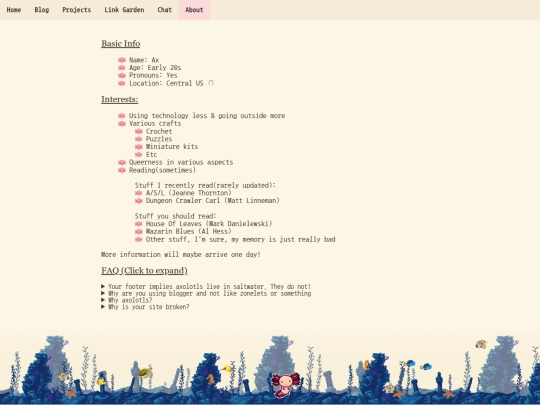Click 'More information will maybe arrive one day!'
This screenshot has height=405, width=540.
[181, 255]
